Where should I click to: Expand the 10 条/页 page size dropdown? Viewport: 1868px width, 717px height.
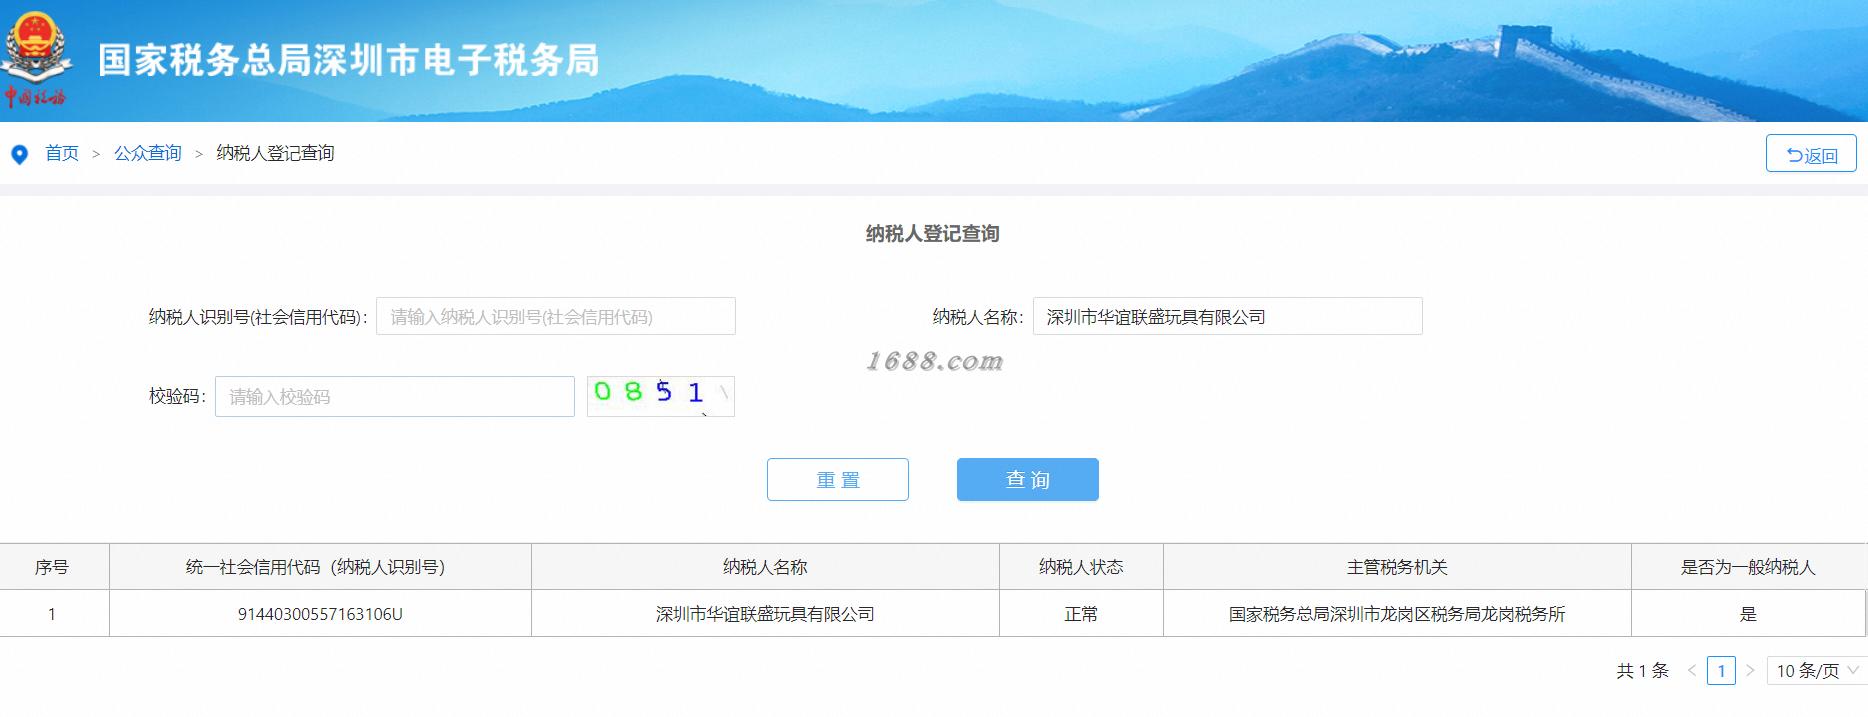[1817, 671]
